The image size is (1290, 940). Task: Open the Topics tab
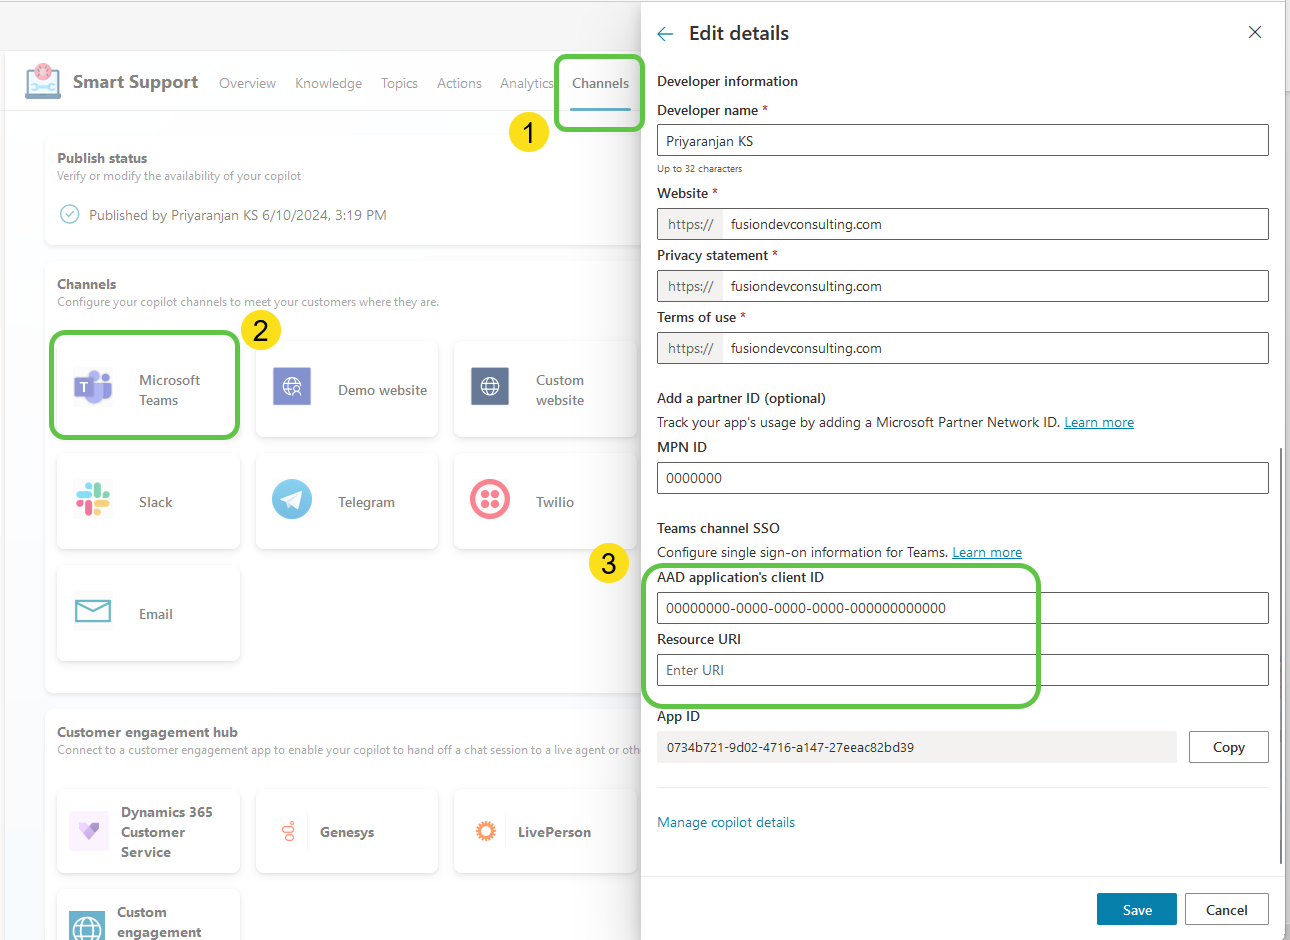click(x=399, y=83)
